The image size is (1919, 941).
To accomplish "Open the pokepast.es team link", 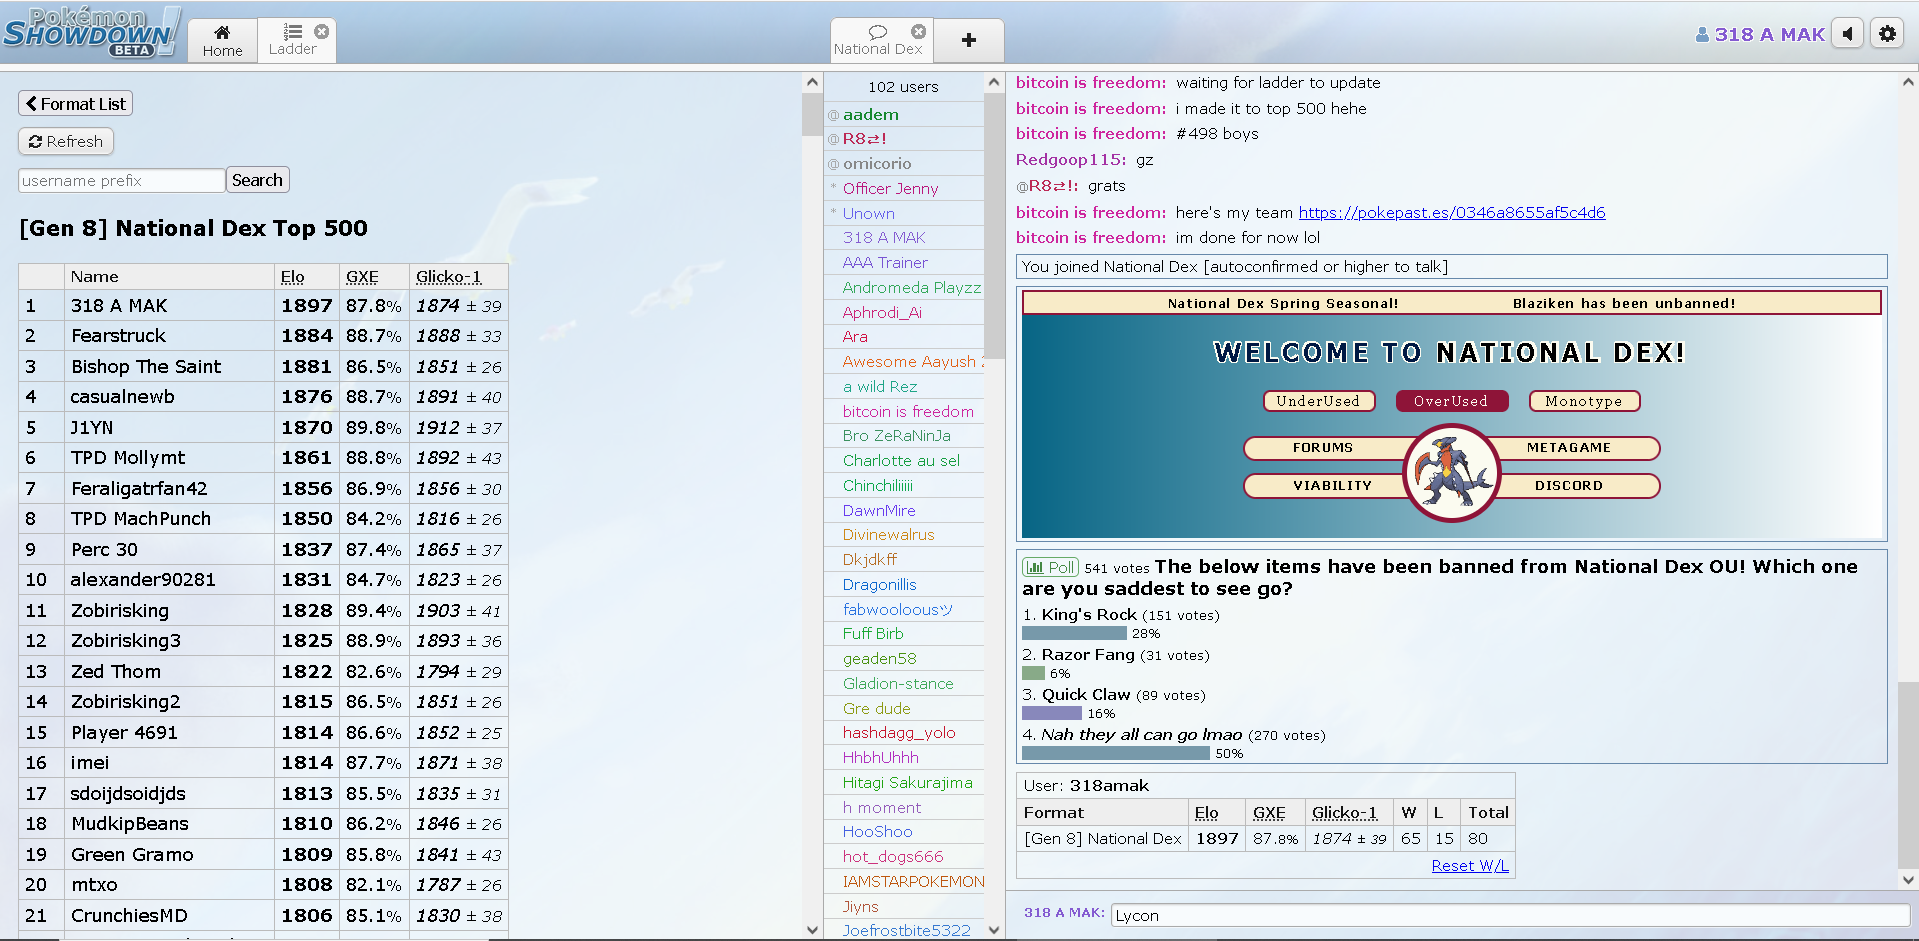I will coord(1451,212).
